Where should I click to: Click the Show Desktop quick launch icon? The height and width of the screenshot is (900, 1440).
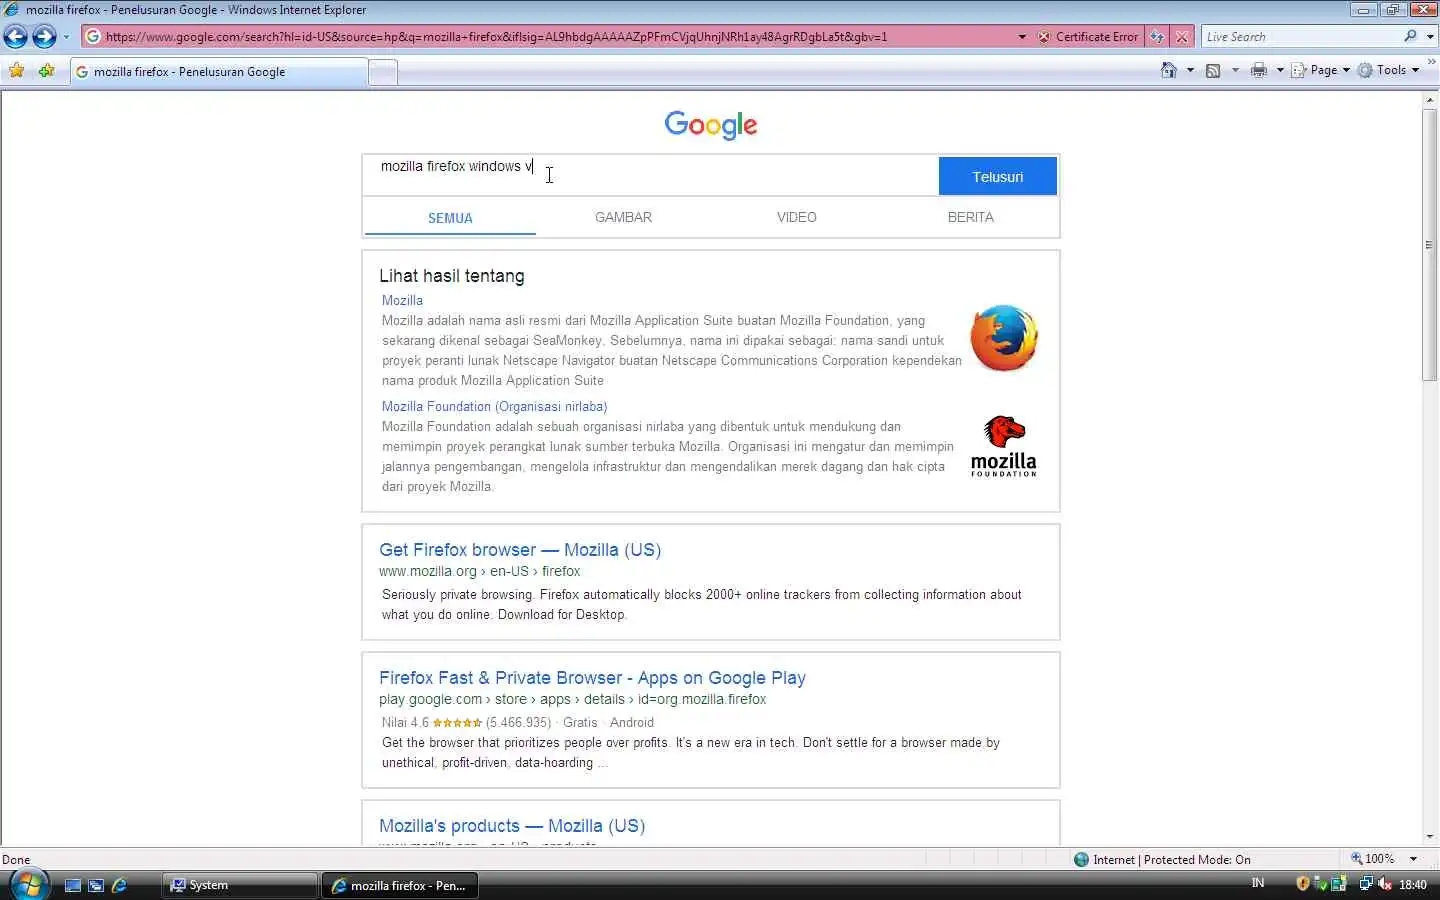pos(72,885)
